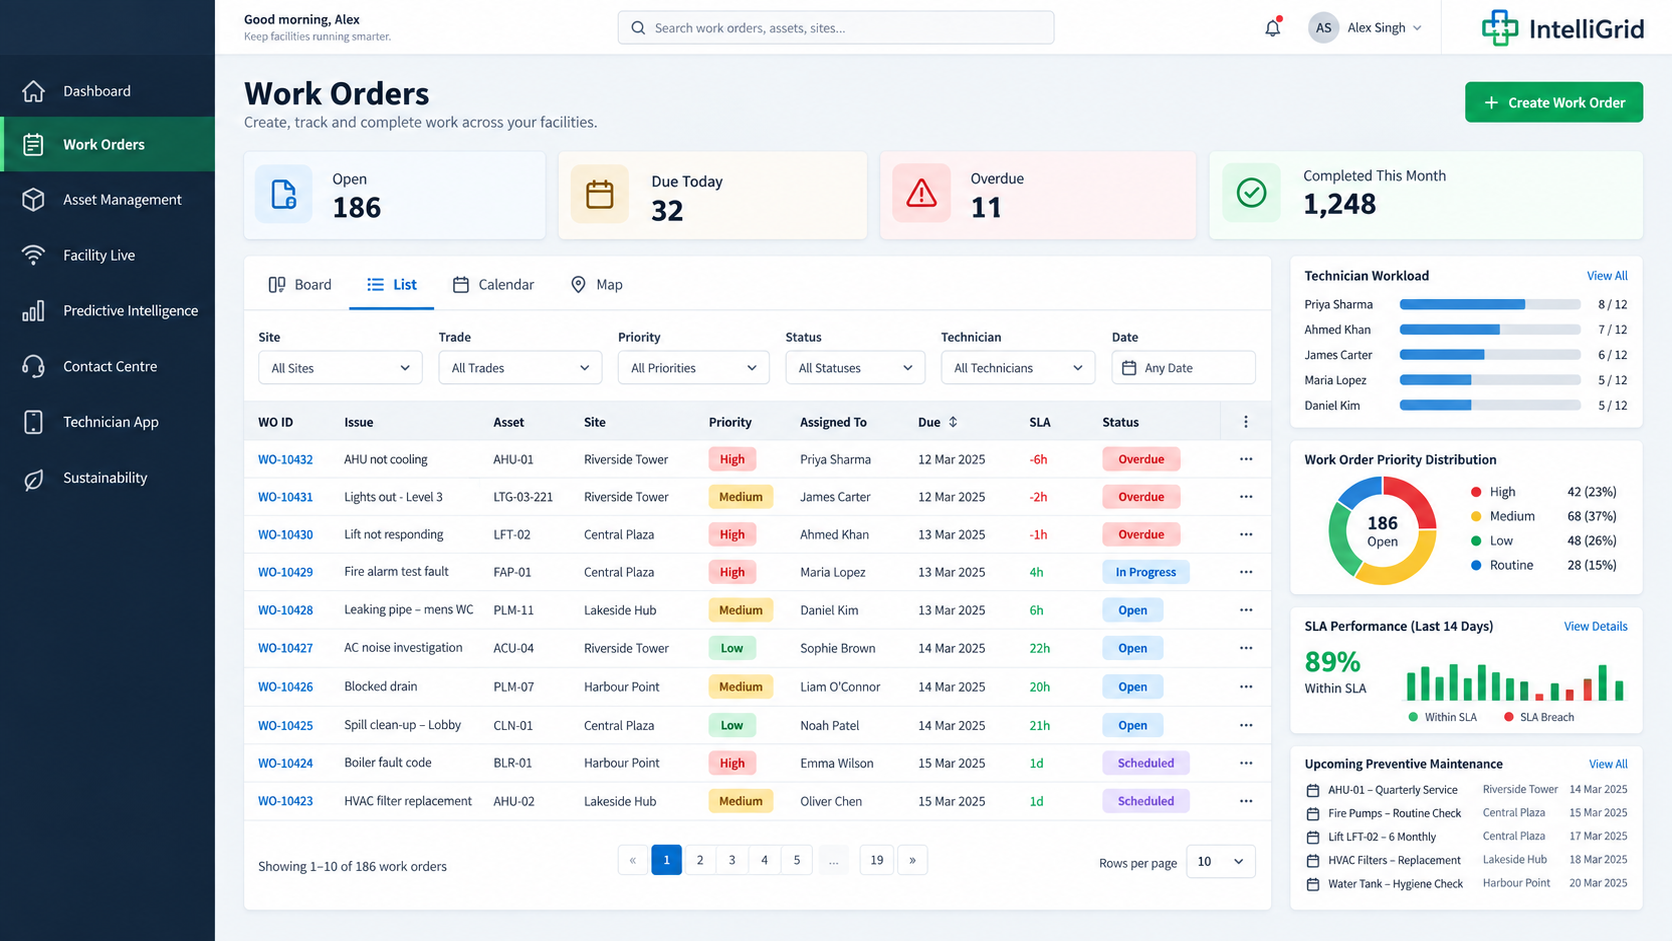
Task: View all Technician Workload
Action: pyautogui.click(x=1607, y=276)
